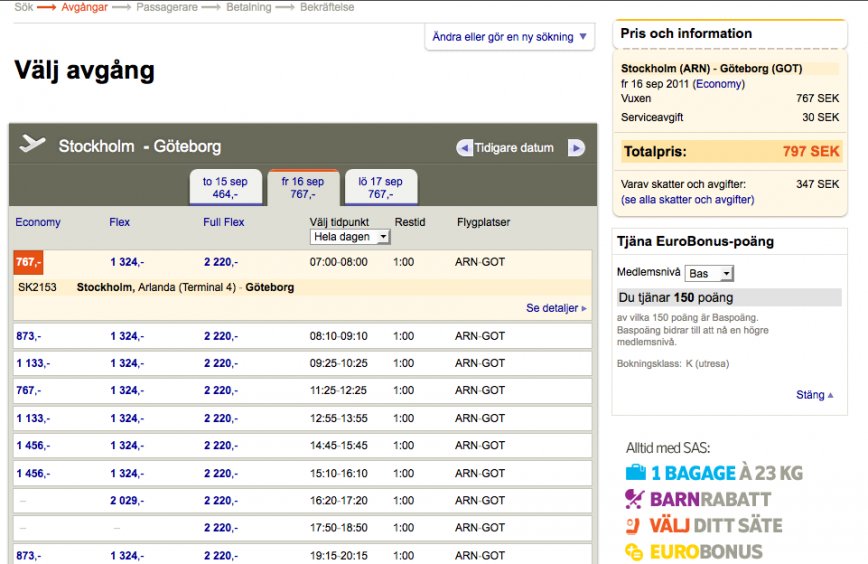
Task: Click the previous dates left arrow icon
Action: 464,148
